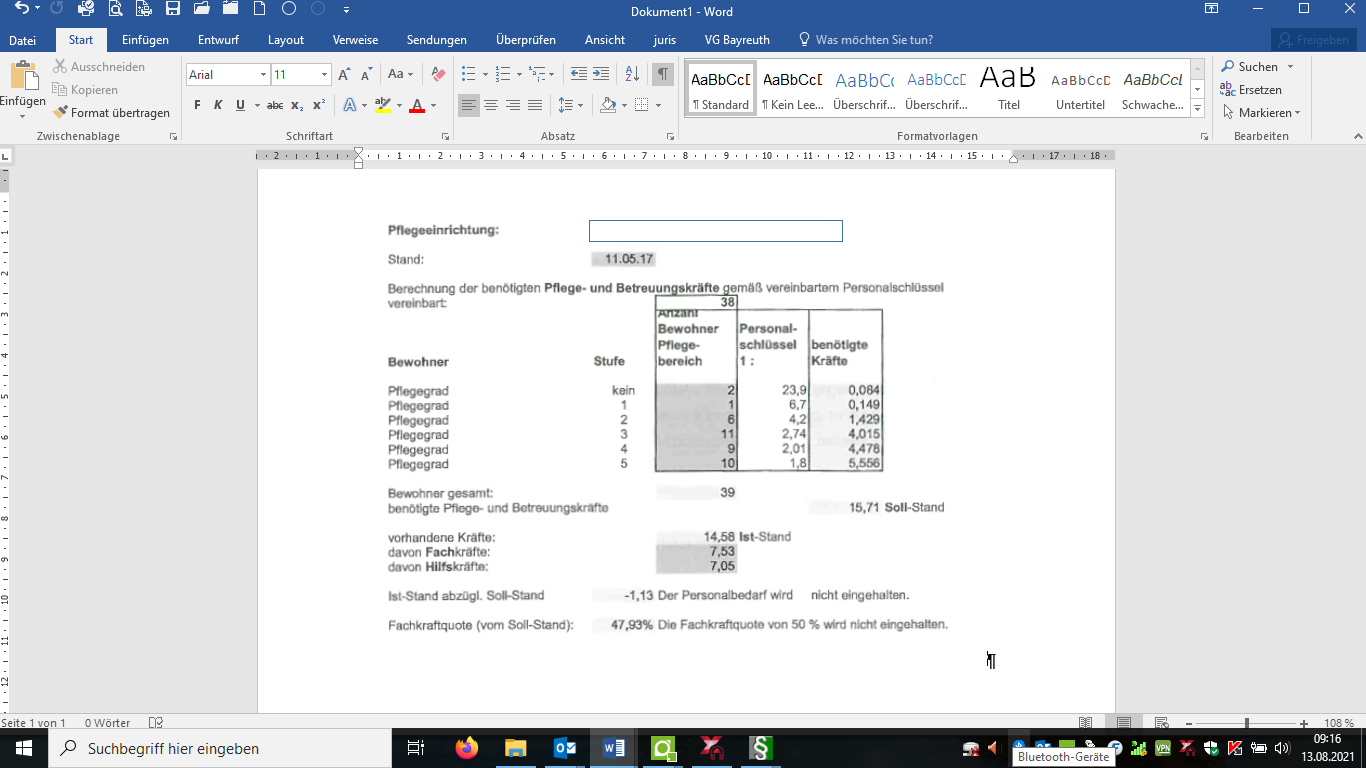This screenshot has height=768, width=1366.
Task: Click the 'Was möchten Sie tun?' search field
Action: (866, 40)
